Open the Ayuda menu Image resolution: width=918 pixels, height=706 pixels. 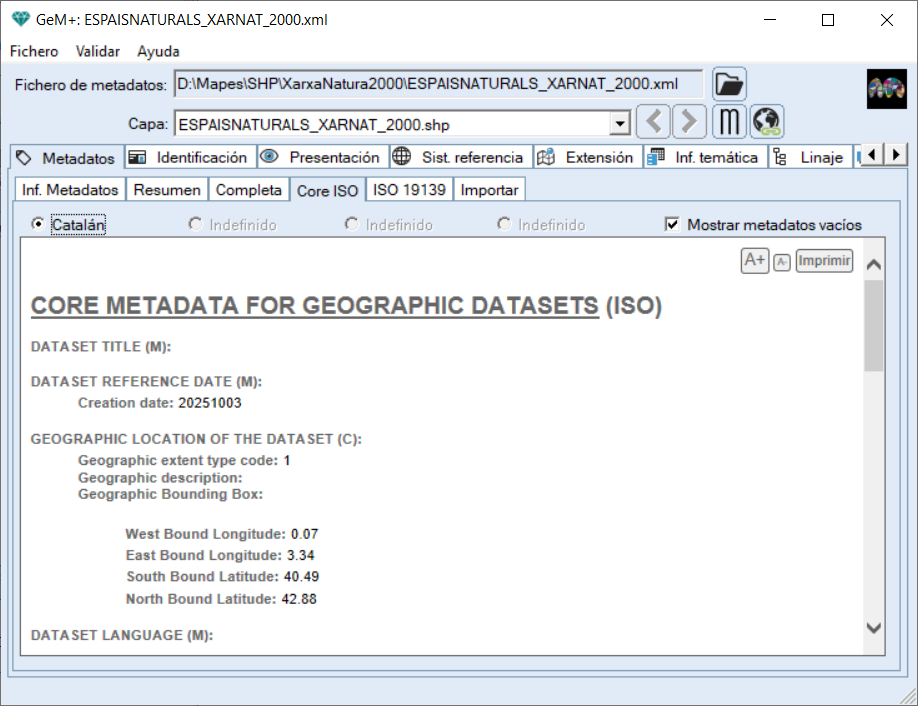[x=159, y=51]
